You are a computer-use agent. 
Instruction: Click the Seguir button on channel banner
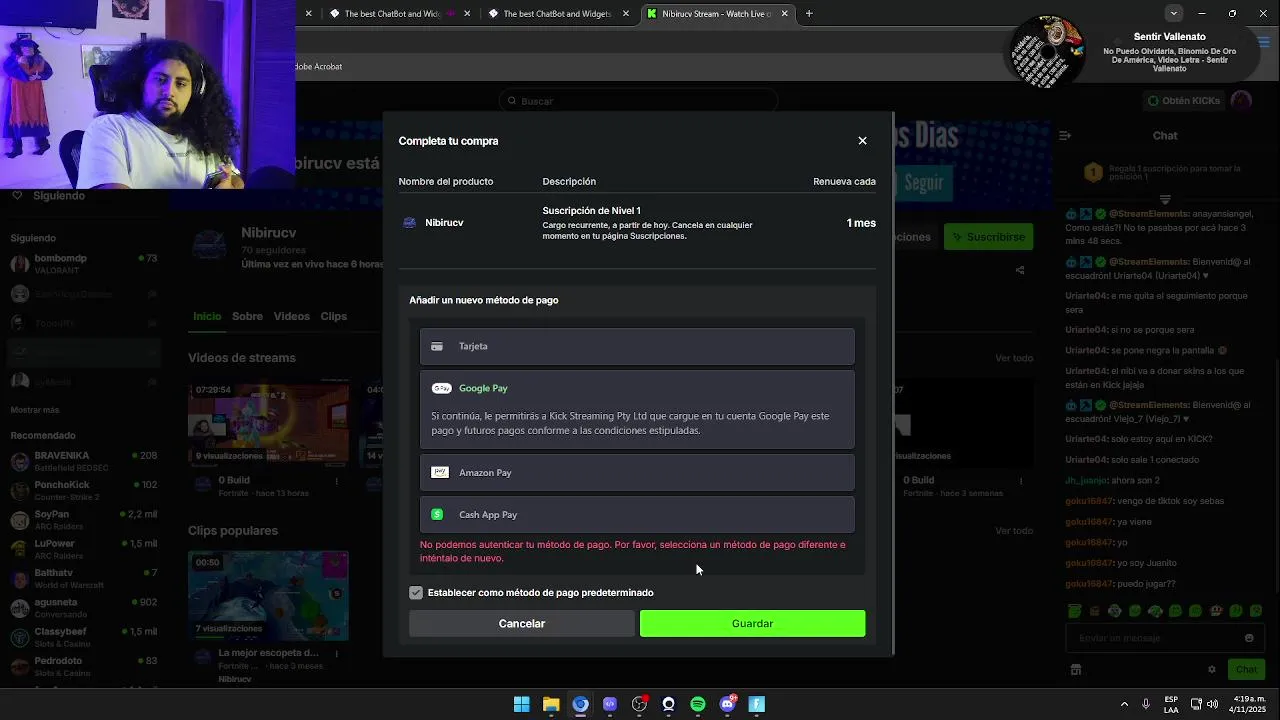click(x=923, y=183)
